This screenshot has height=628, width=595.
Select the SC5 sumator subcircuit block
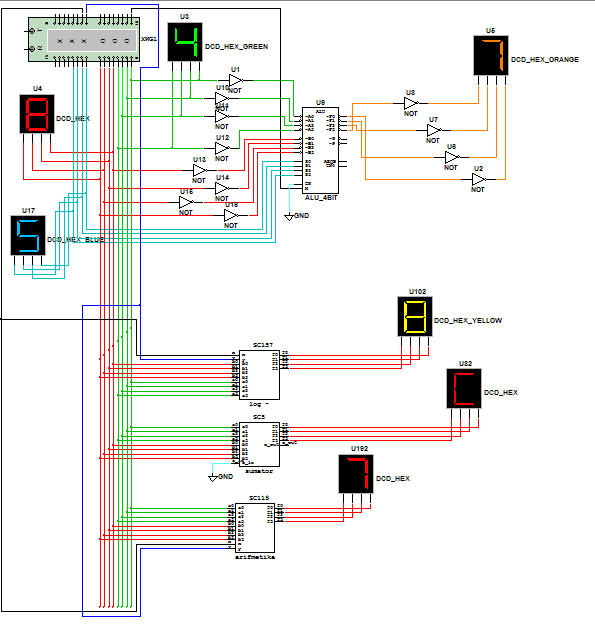pyautogui.click(x=259, y=445)
